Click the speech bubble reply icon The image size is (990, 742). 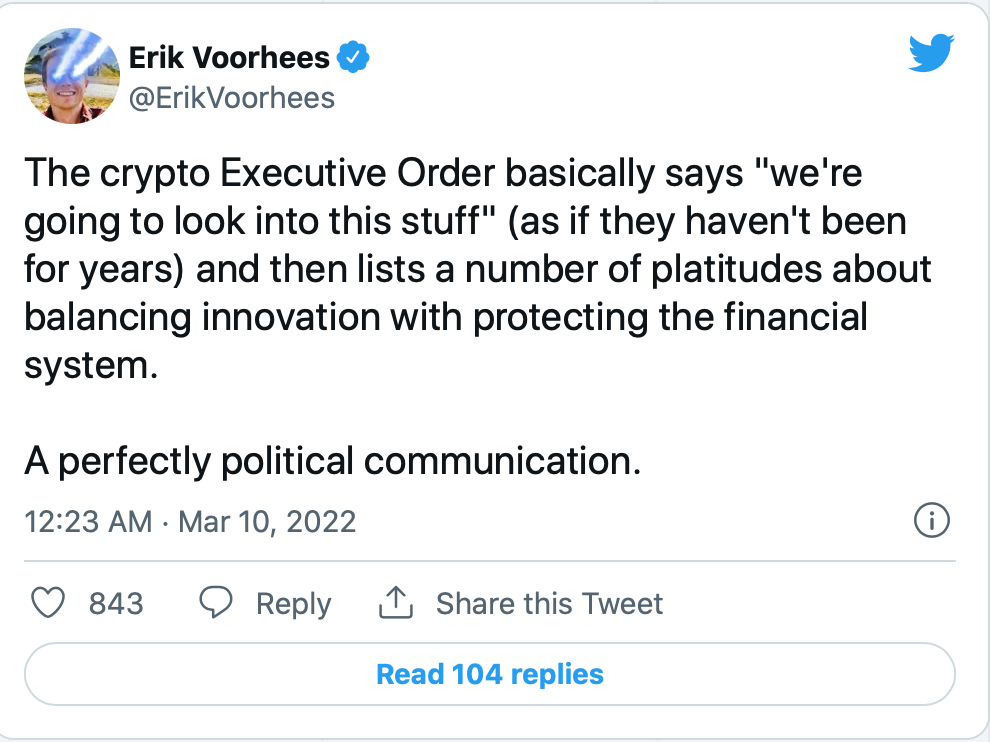[x=216, y=602]
